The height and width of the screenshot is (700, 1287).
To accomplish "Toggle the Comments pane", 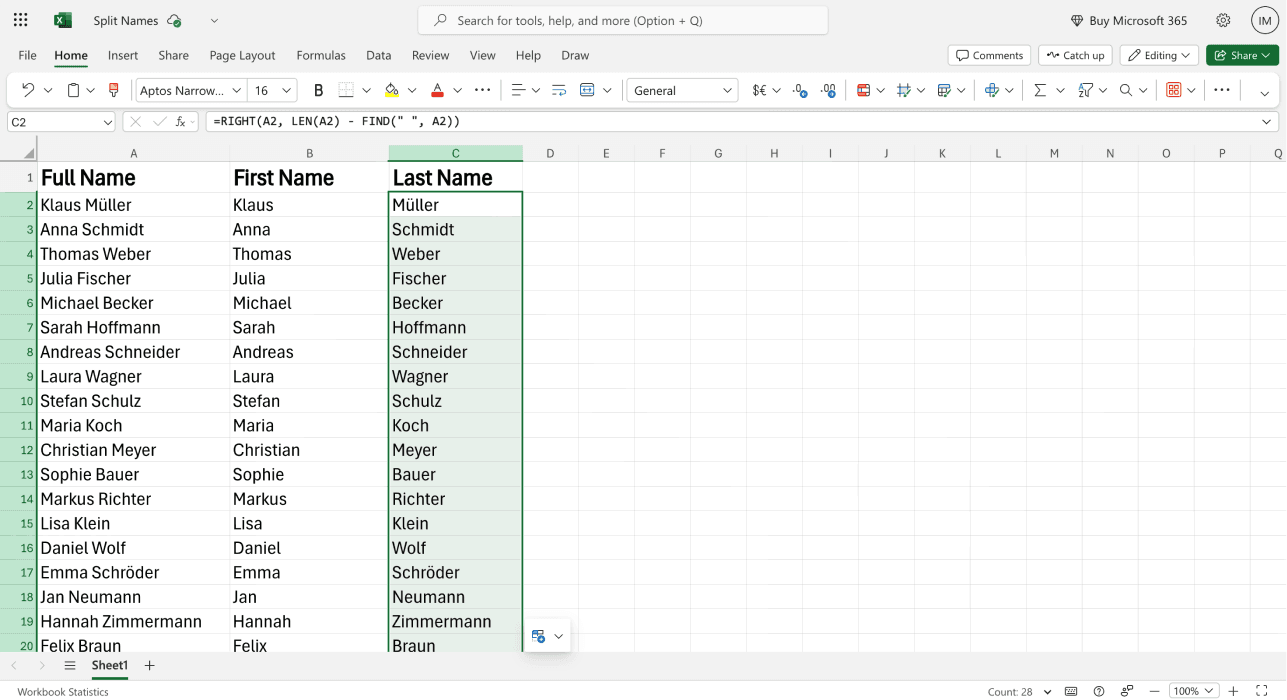I will tap(988, 55).
